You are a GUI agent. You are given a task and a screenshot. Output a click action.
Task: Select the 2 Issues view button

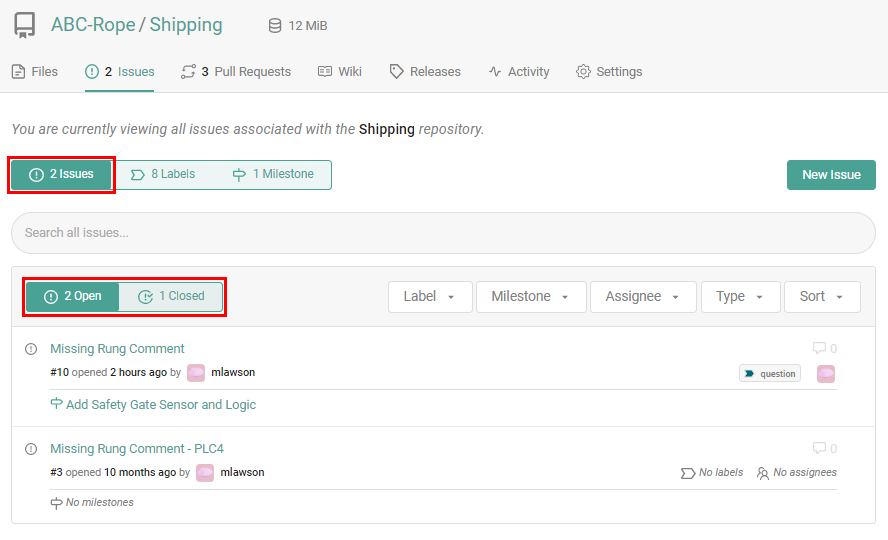(62, 175)
